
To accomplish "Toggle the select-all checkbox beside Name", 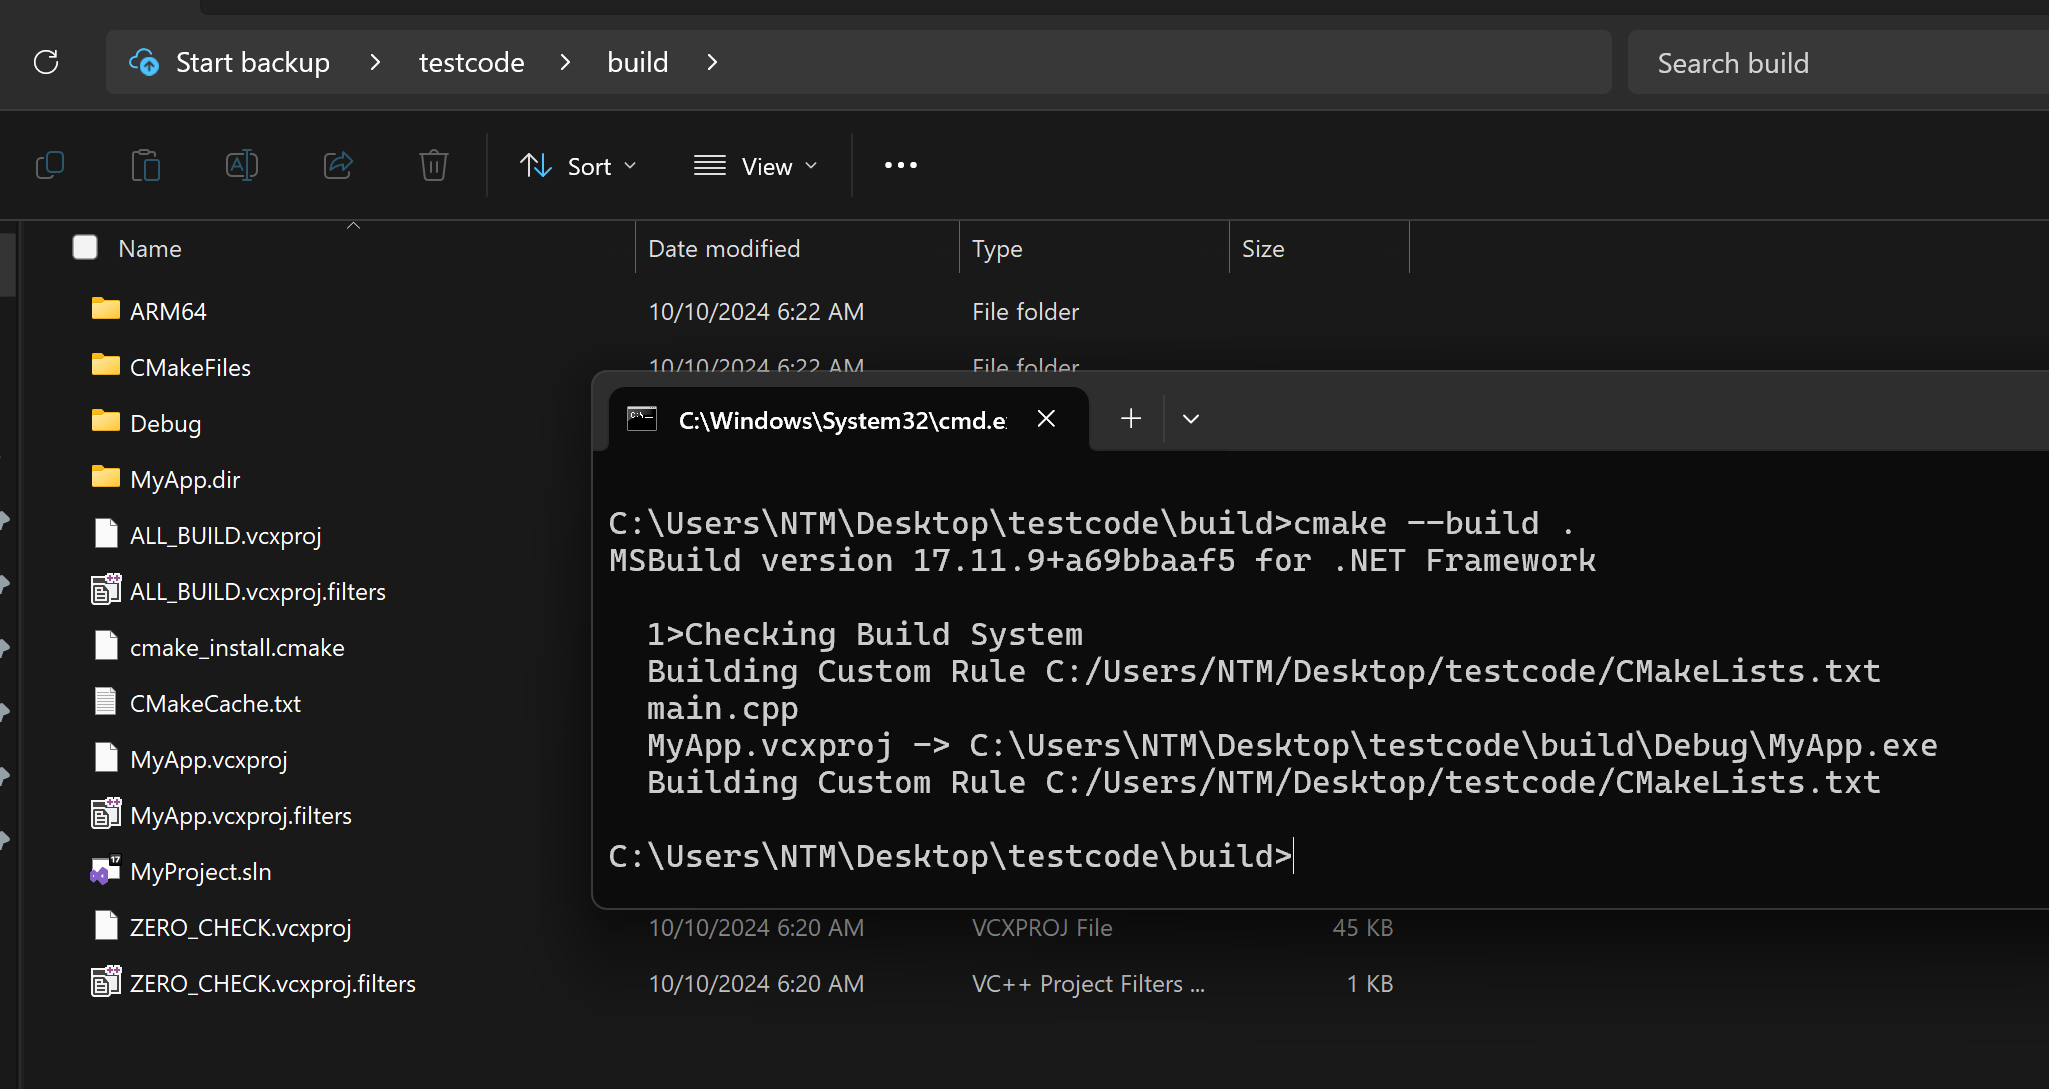I will click(85, 247).
